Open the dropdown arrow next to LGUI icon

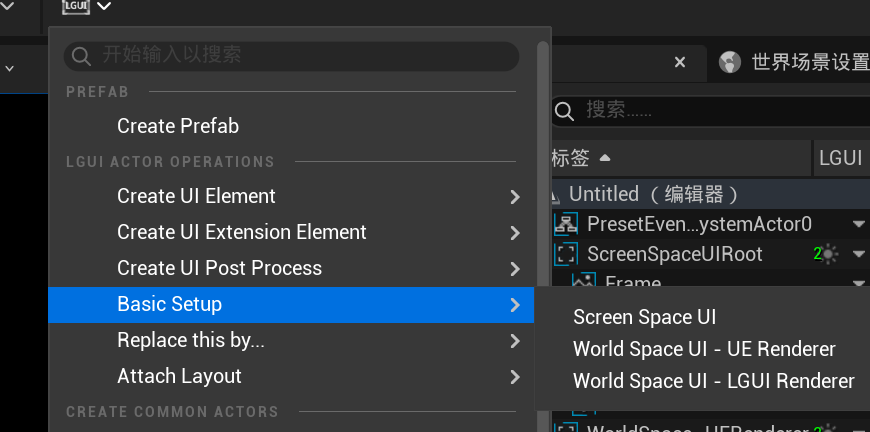pyautogui.click(x=104, y=7)
